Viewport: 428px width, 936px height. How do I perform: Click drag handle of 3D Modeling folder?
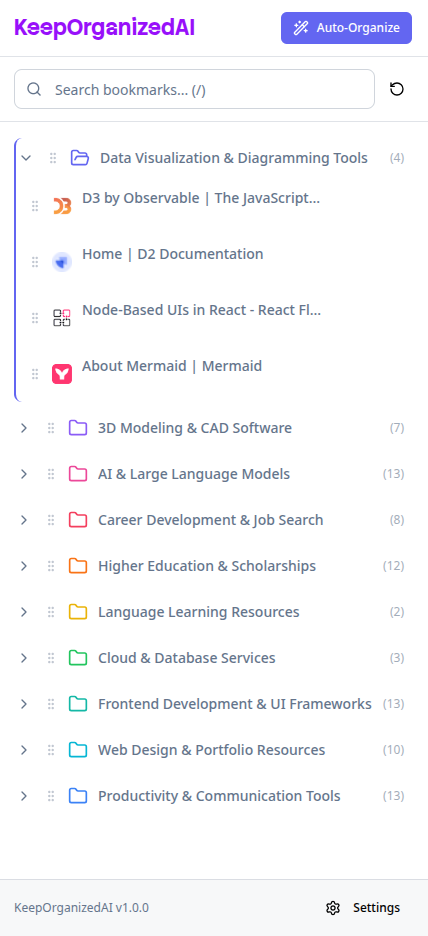(x=51, y=428)
